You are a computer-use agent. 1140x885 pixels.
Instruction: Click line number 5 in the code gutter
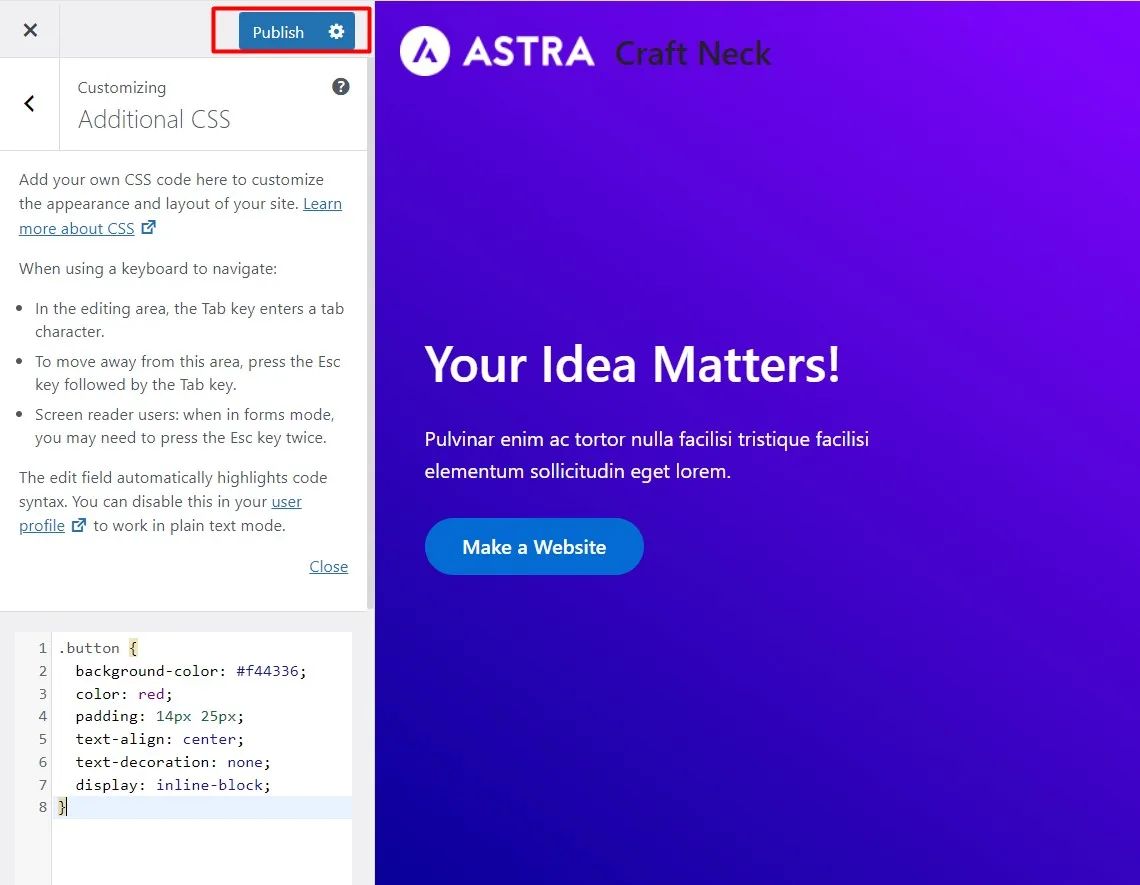(43, 739)
